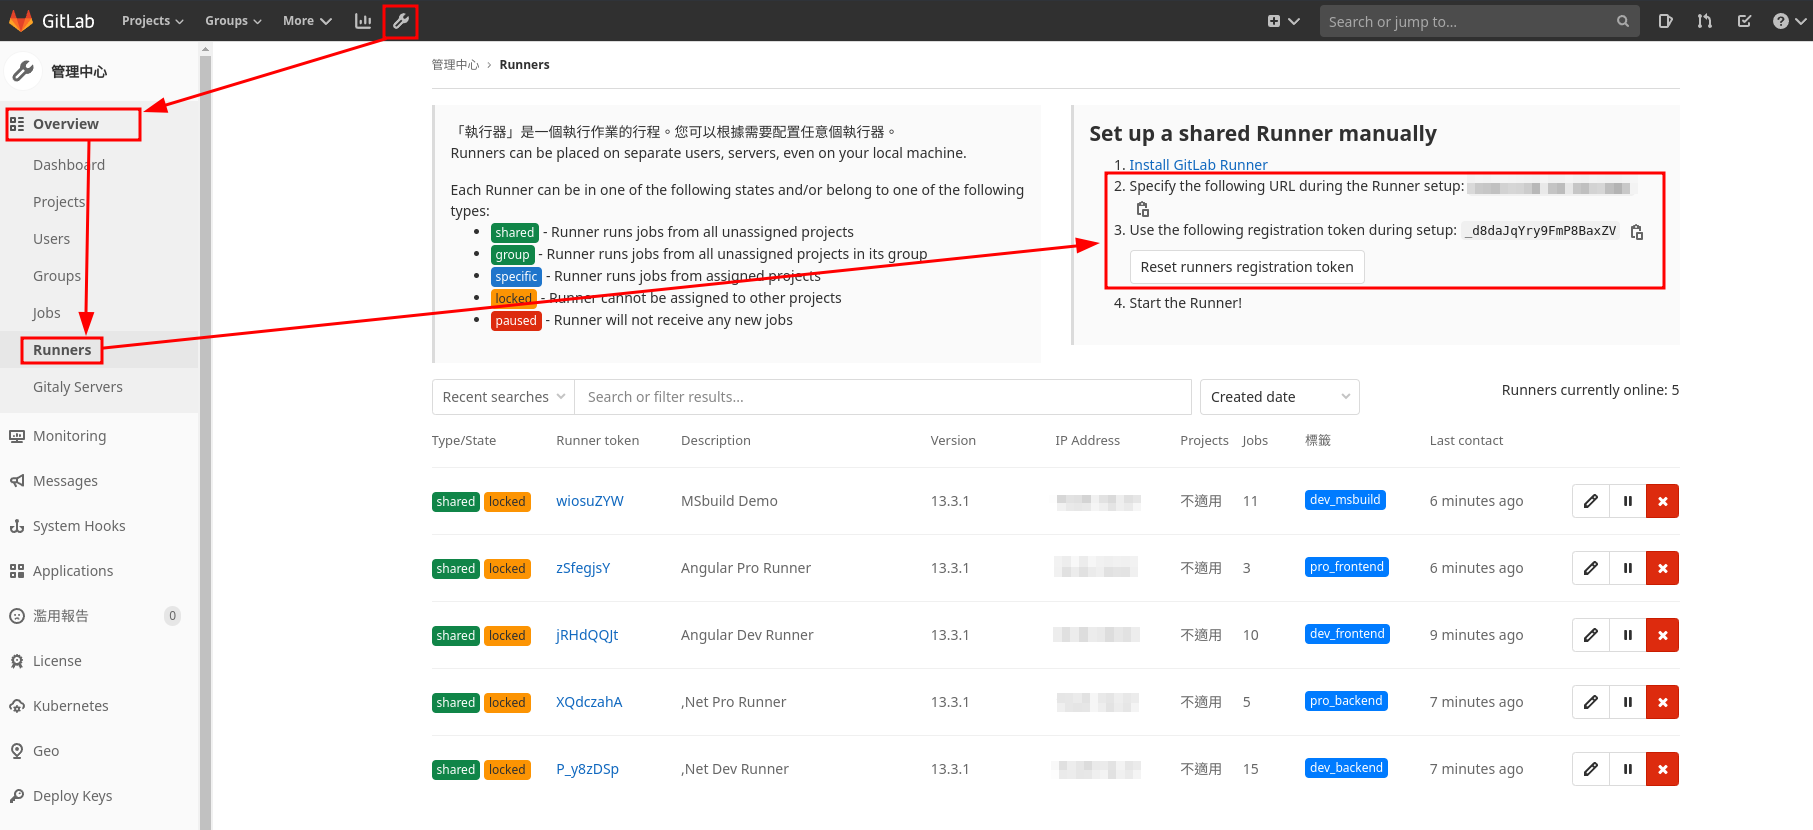
Task: Click the search magnifier icon
Action: [x=1622, y=21]
